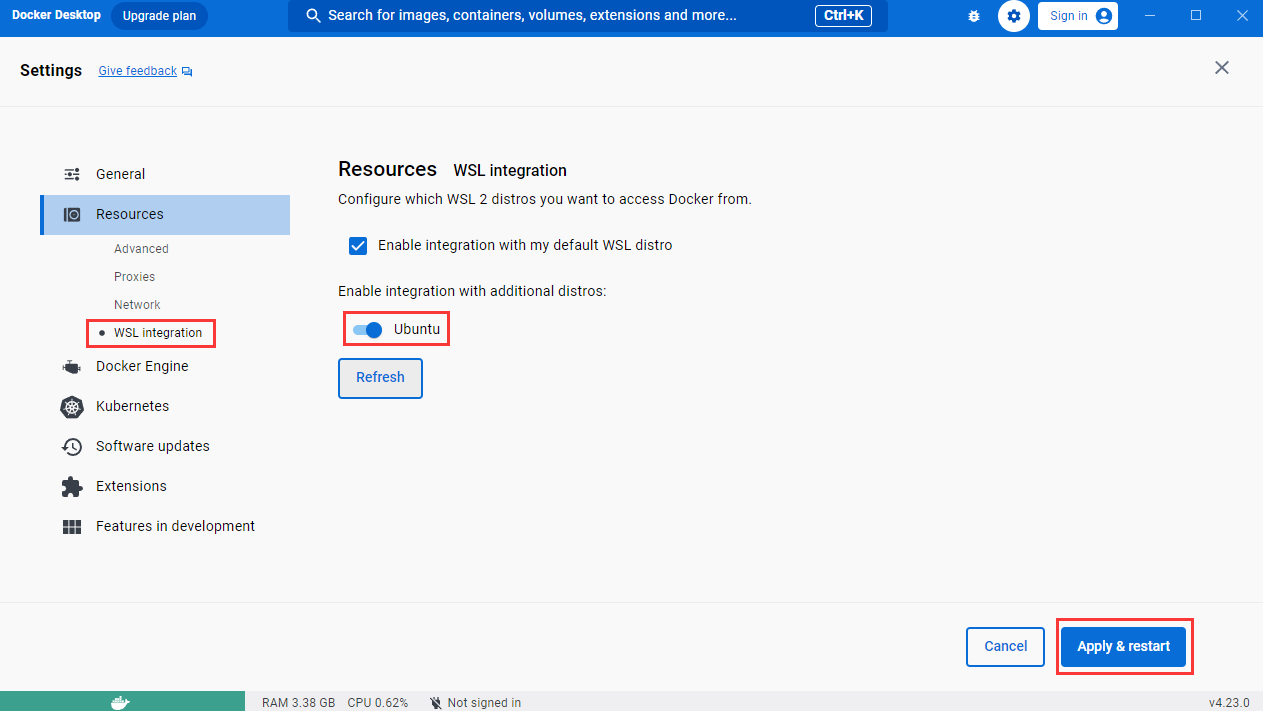The width and height of the screenshot is (1263, 711).
Task: Click the Extensions puzzle icon
Action: point(72,486)
